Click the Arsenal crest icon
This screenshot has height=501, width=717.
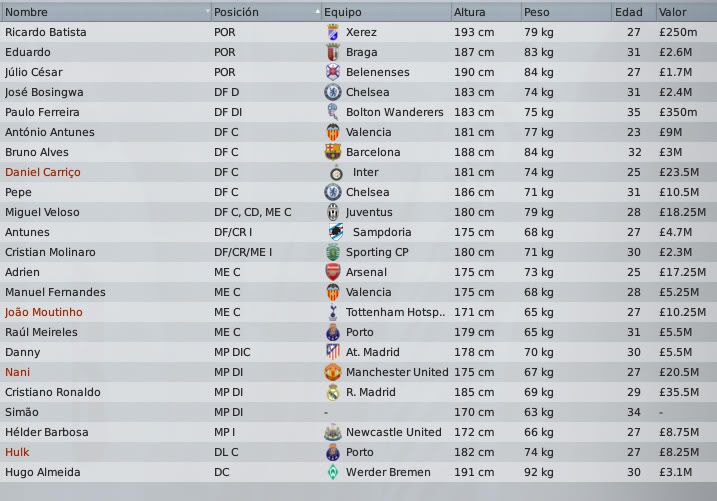click(333, 272)
